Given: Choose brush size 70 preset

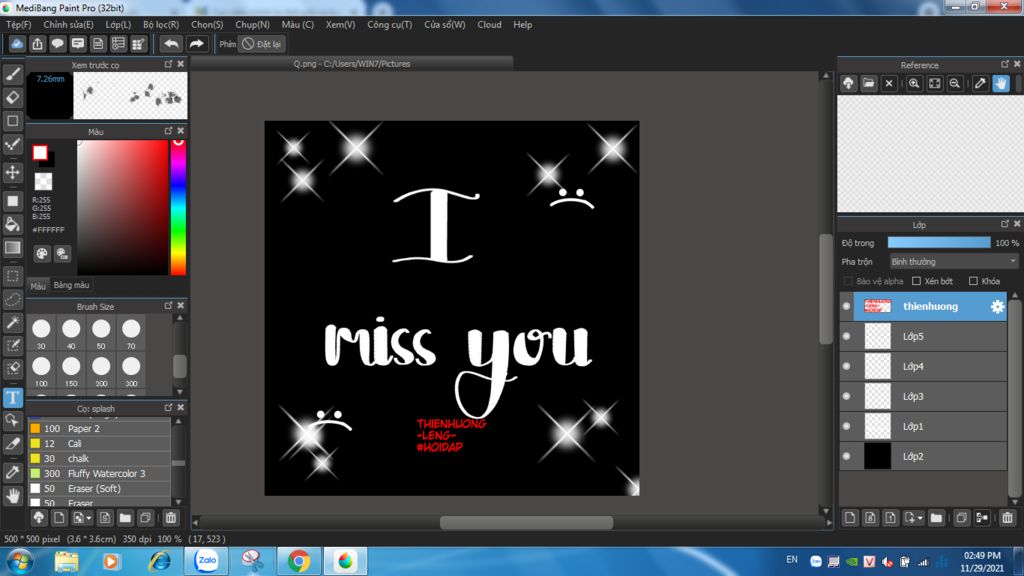Looking at the screenshot, I should click(x=131, y=334).
